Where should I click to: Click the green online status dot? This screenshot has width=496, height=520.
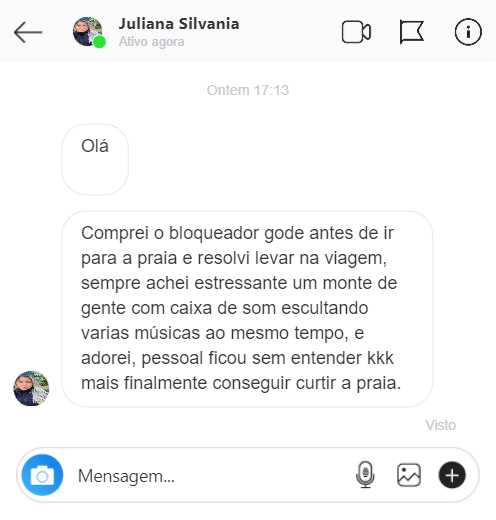coord(99,42)
